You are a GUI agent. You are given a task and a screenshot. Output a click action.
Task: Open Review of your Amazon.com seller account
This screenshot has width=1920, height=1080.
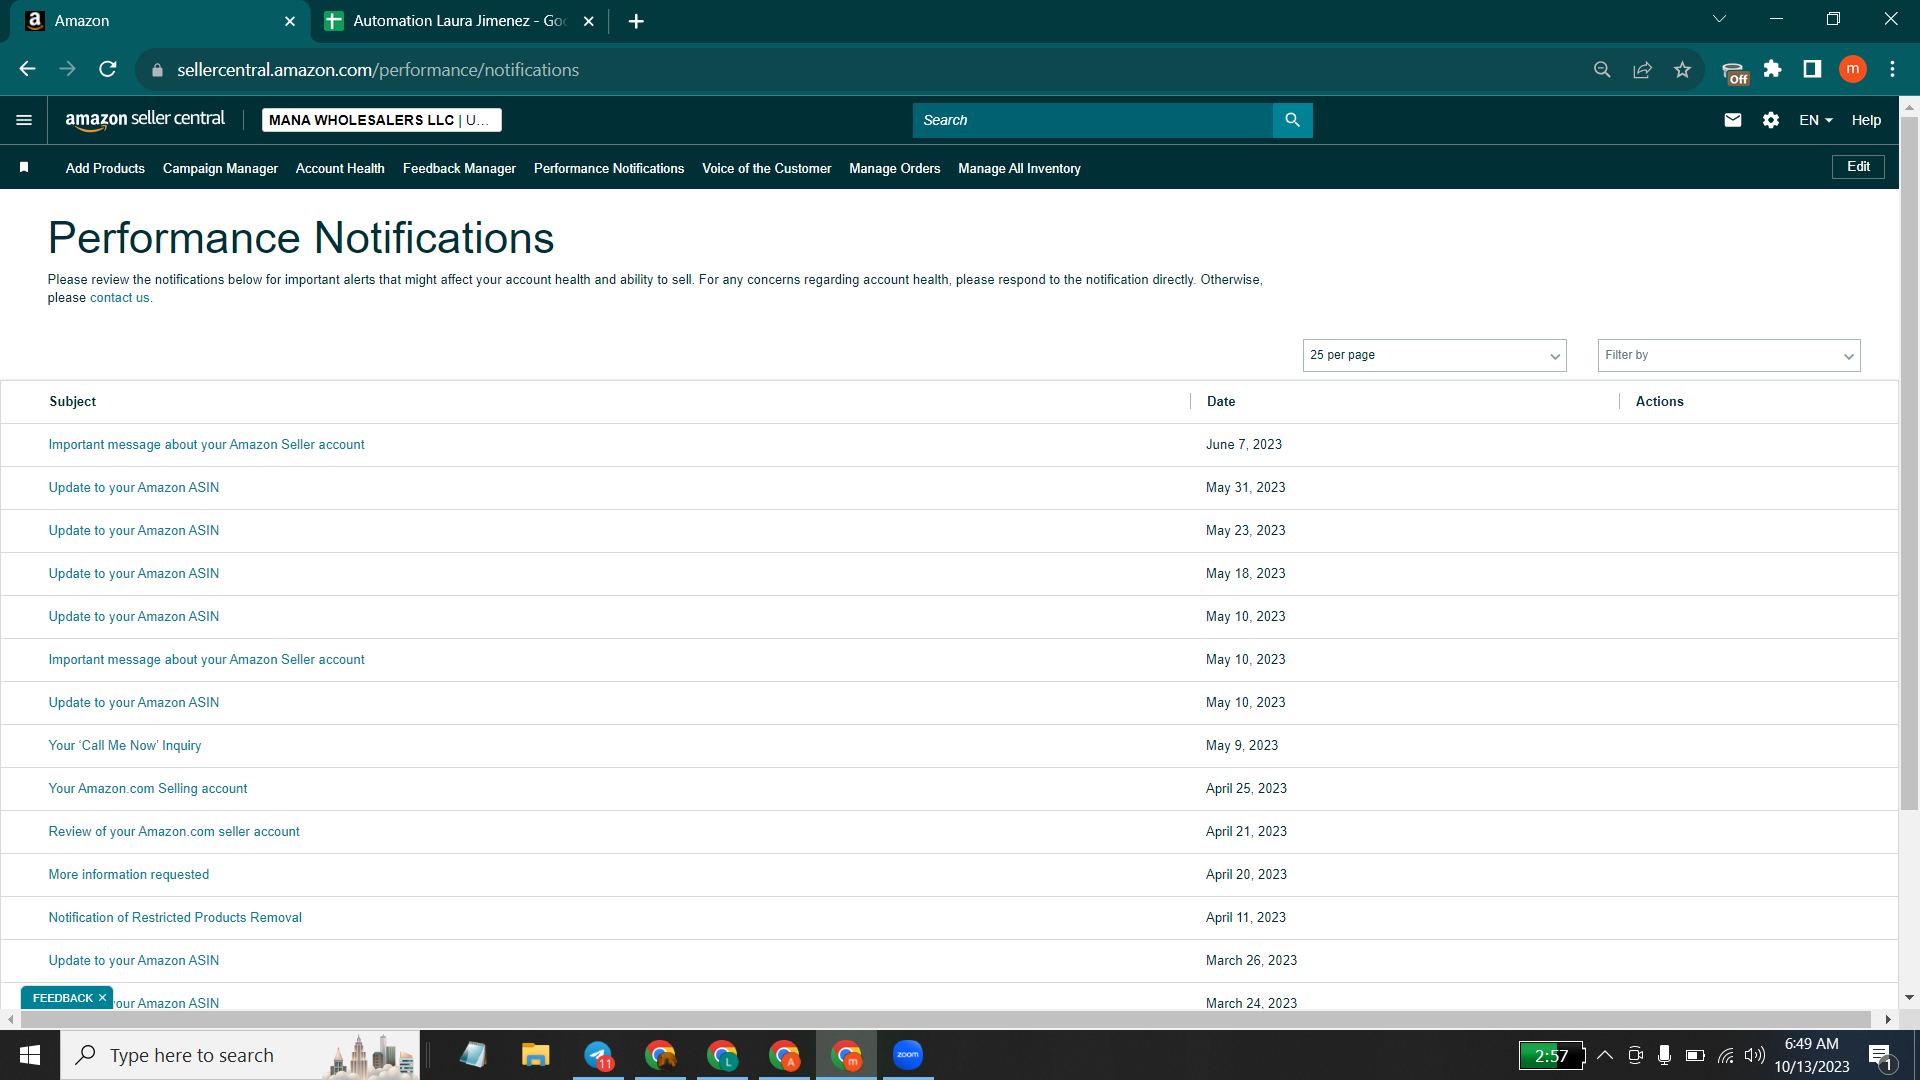[x=174, y=832]
